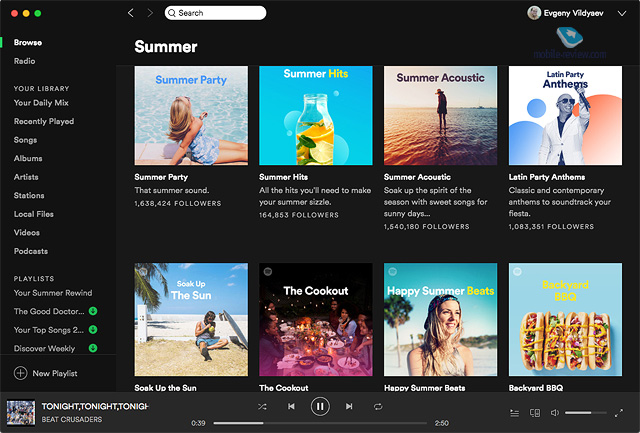Image resolution: width=640 pixels, height=433 pixels.
Task: Click the Summer Hits title link
Action: click(284, 177)
